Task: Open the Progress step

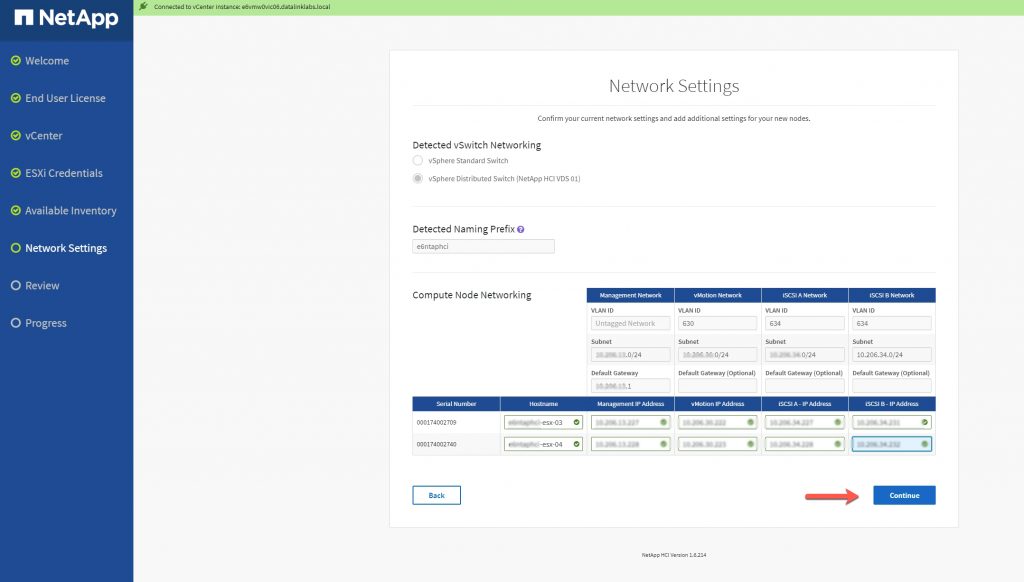Action: click(46, 323)
